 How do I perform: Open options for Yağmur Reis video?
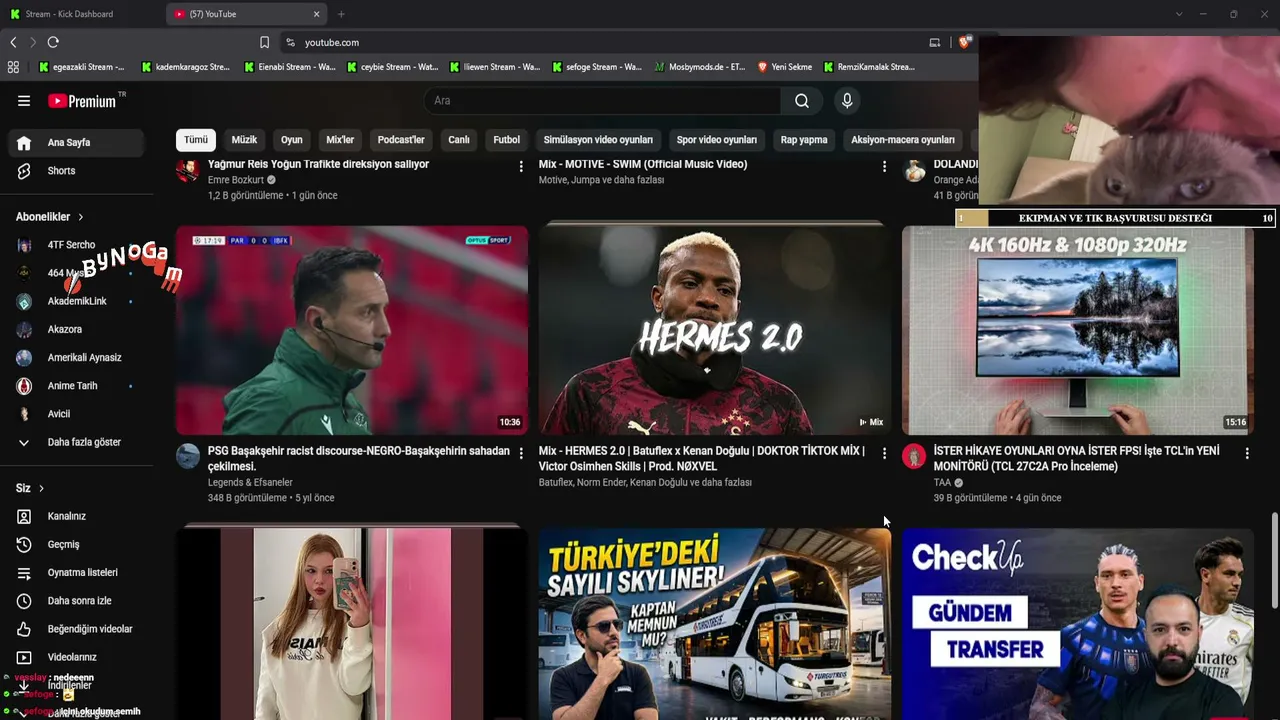tap(521, 166)
